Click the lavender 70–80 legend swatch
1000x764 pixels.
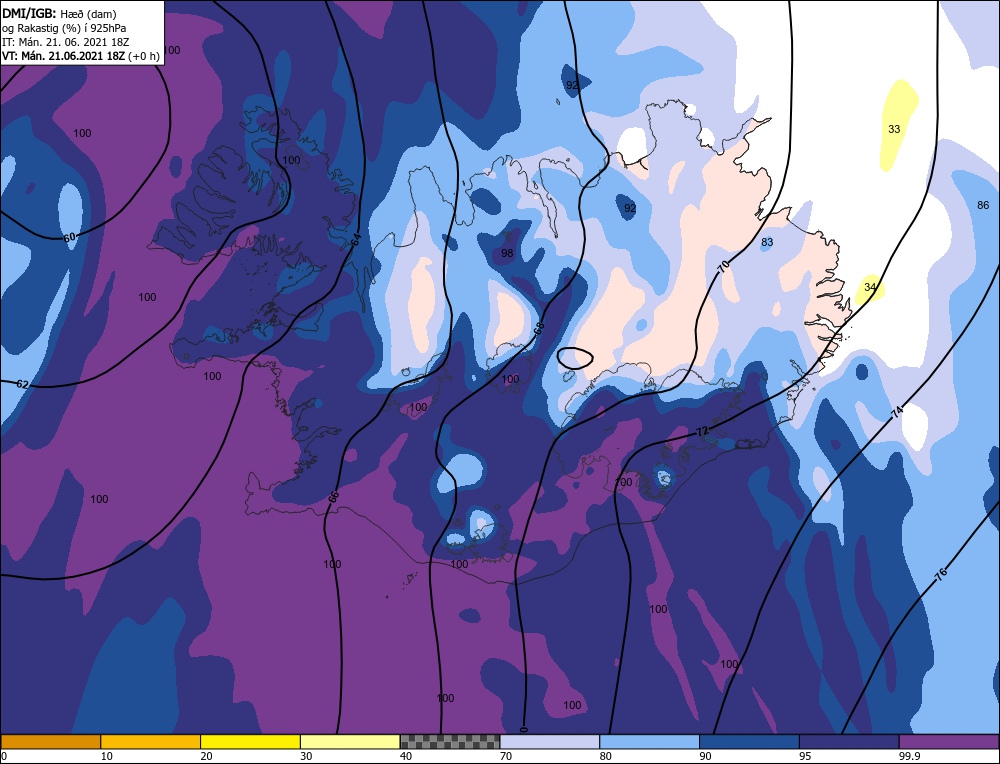coord(550,742)
